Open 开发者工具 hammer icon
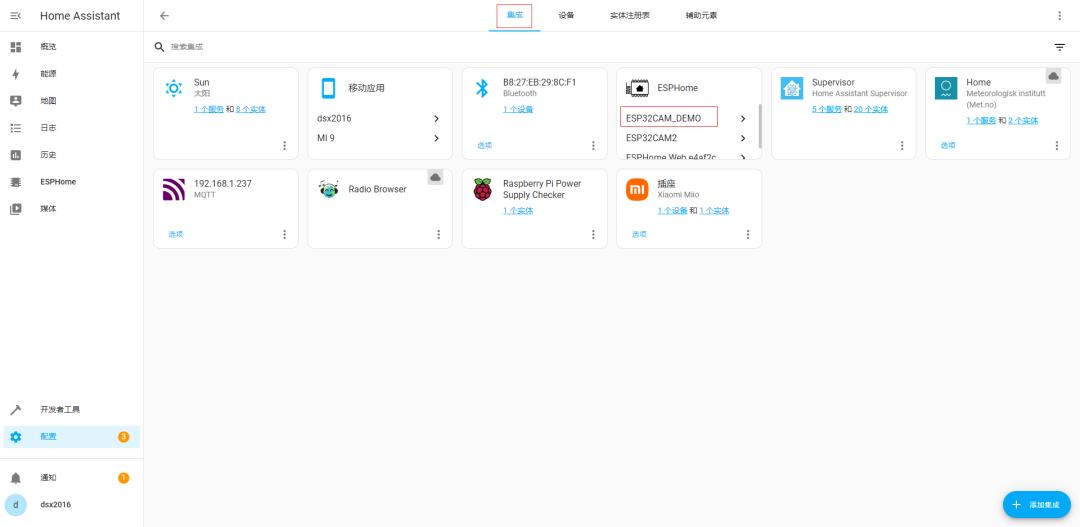Screen dimensions: 1080x527 coord(16,410)
